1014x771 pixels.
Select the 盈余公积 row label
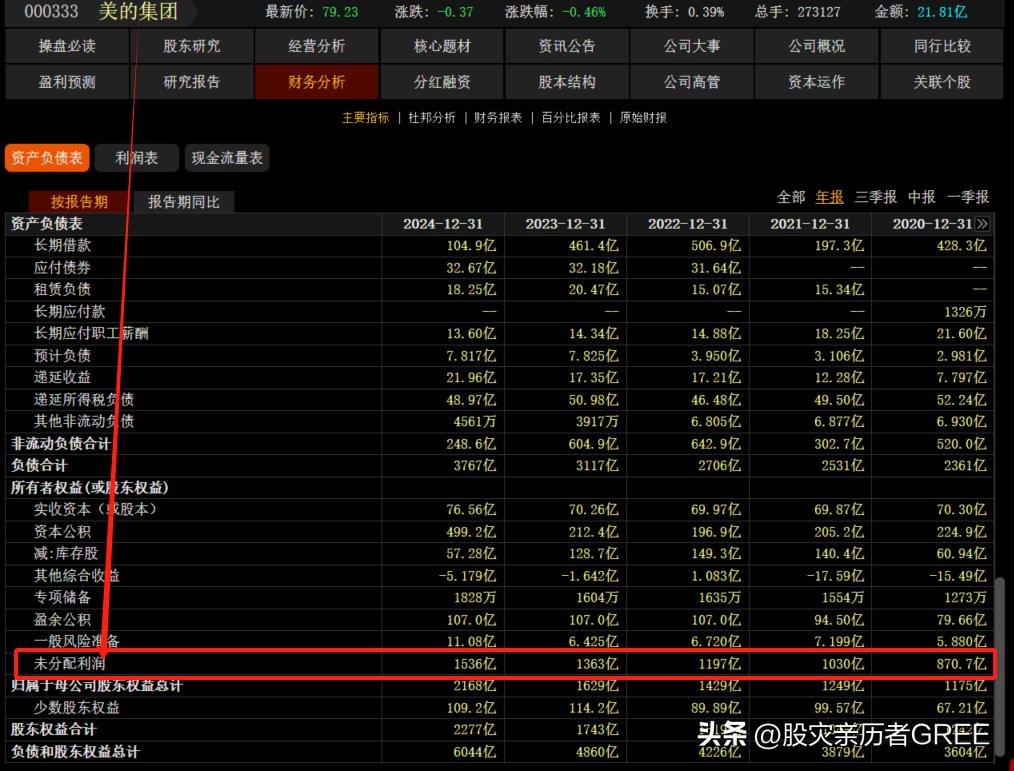tap(63, 620)
